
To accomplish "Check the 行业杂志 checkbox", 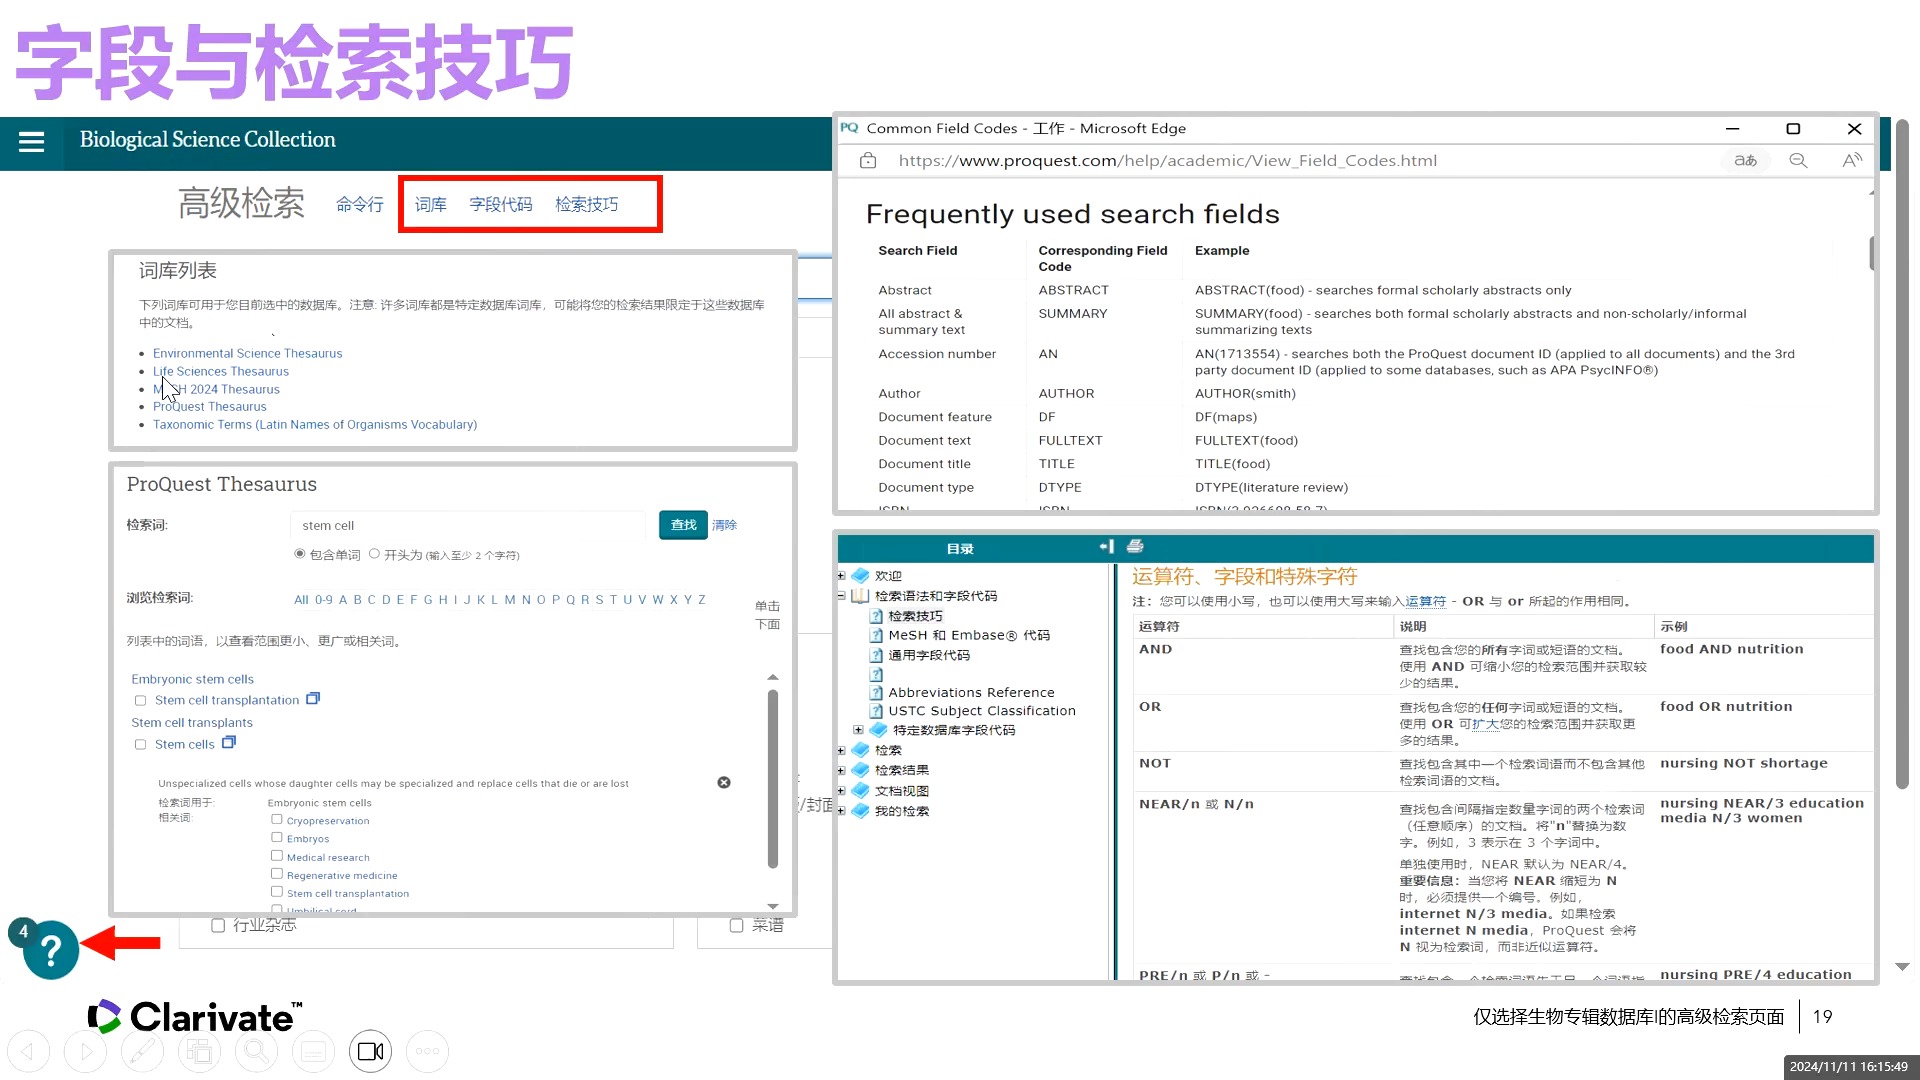I will click(x=217, y=926).
